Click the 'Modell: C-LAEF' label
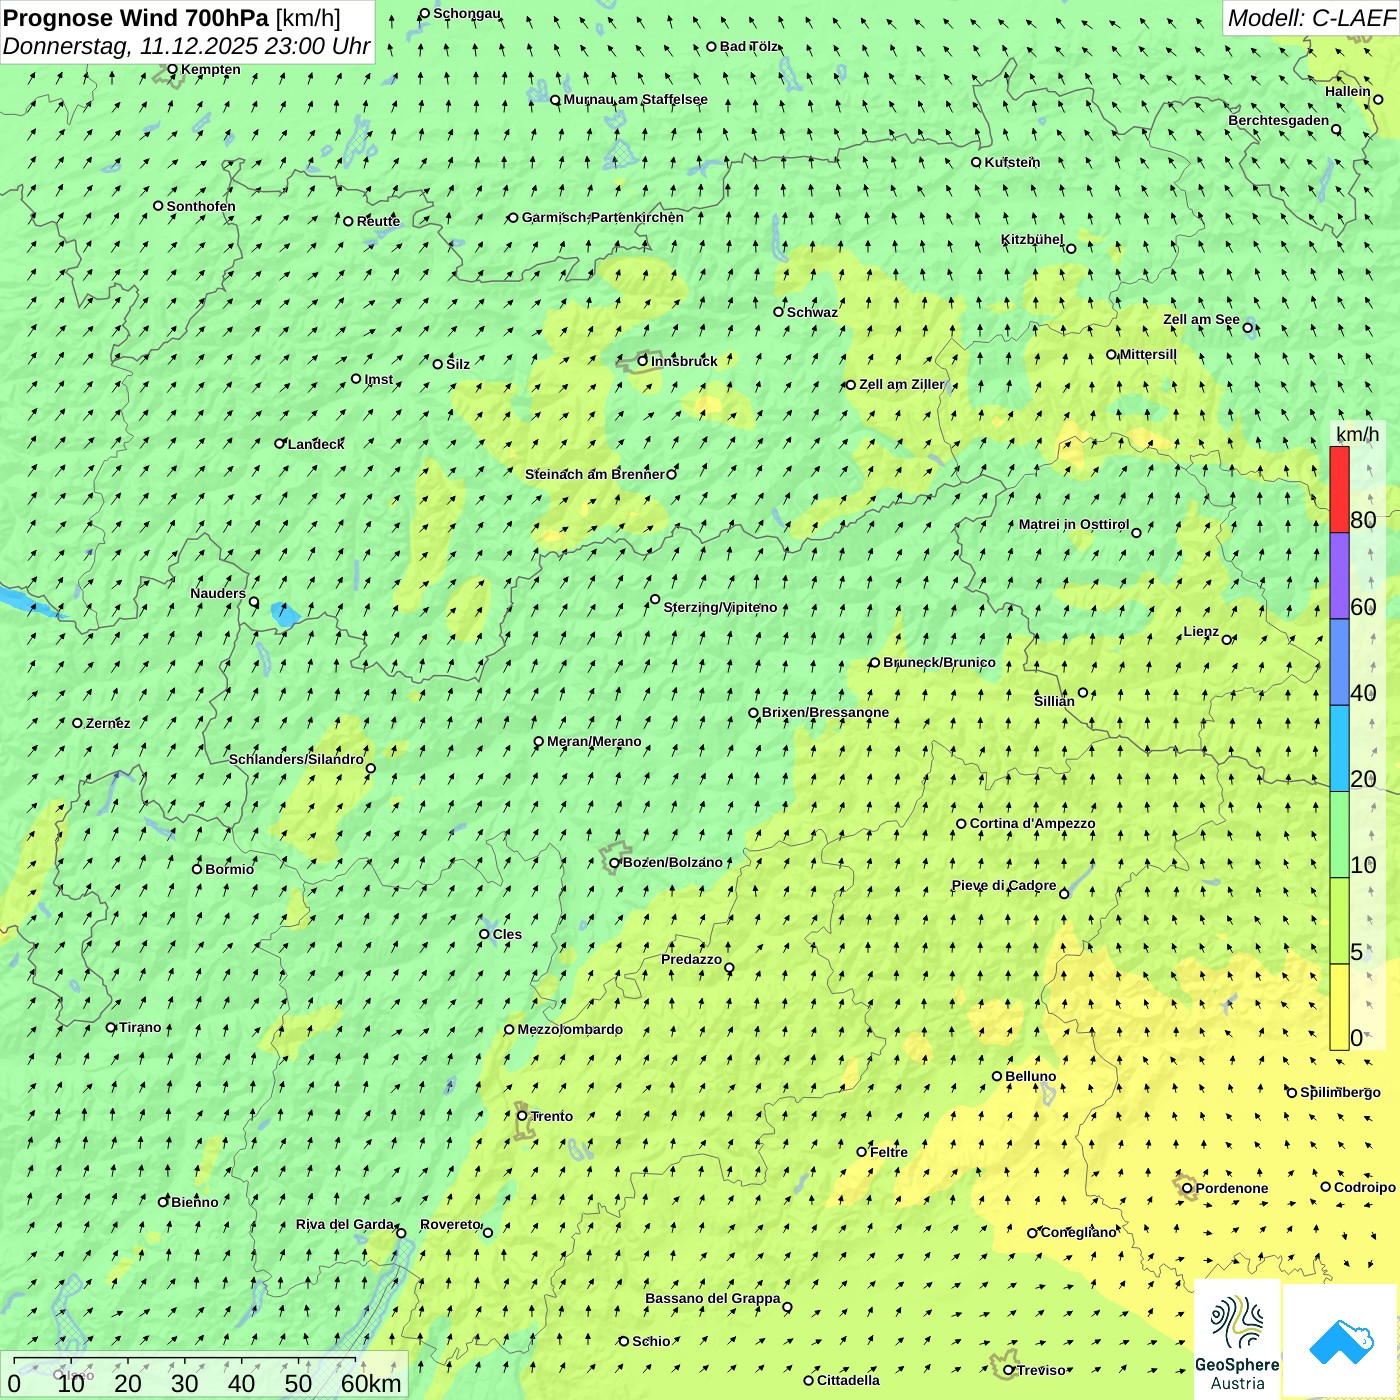 pyautogui.click(x=1311, y=18)
